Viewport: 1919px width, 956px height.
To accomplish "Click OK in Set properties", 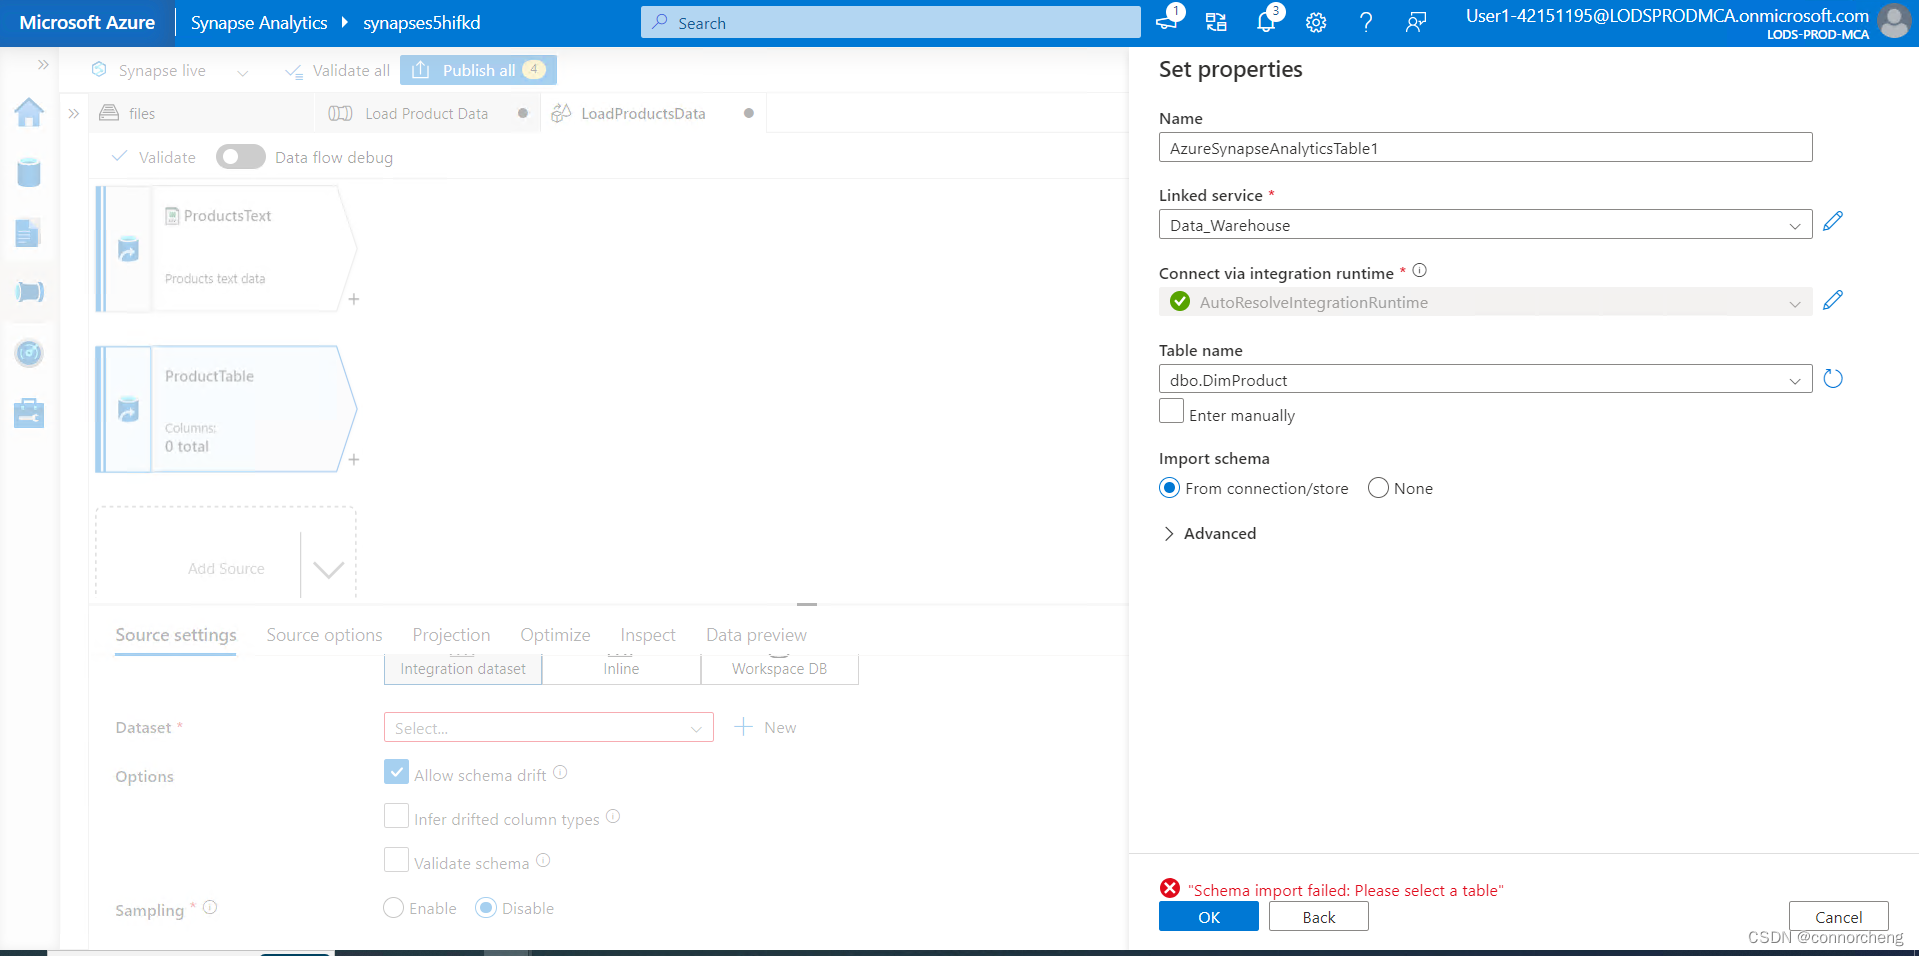I will pyautogui.click(x=1208, y=917).
